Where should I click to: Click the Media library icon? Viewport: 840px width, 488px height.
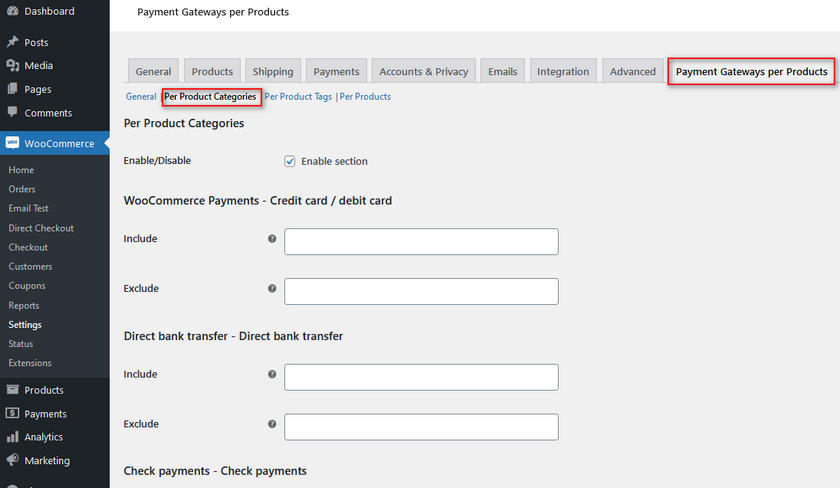point(13,65)
